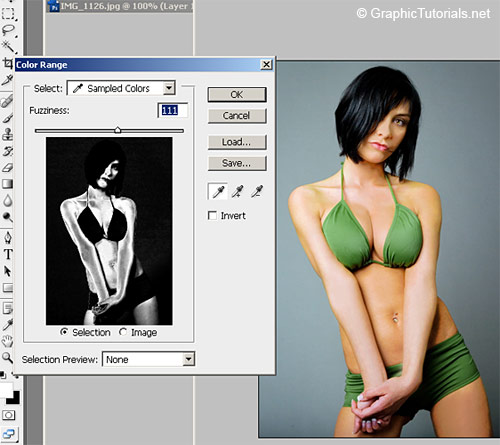
Task: Select the Gradient tool
Action: [x=7, y=184]
